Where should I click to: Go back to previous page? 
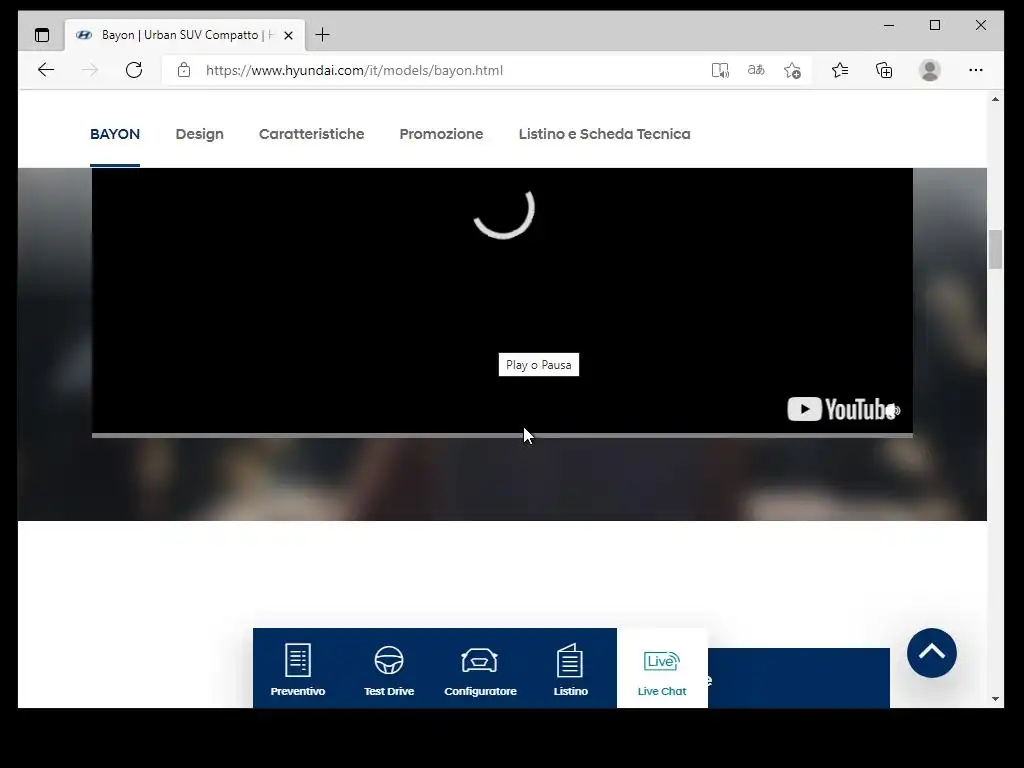coord(46,70)
